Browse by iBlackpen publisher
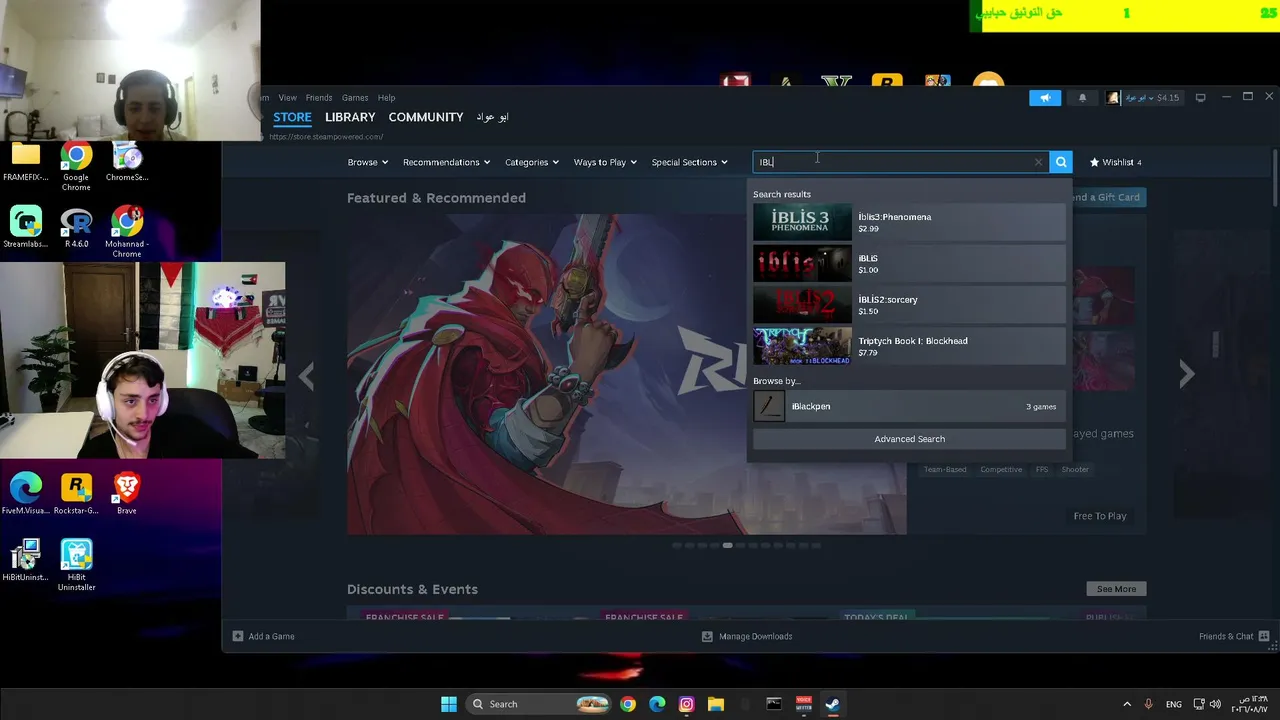 [909, 406]
